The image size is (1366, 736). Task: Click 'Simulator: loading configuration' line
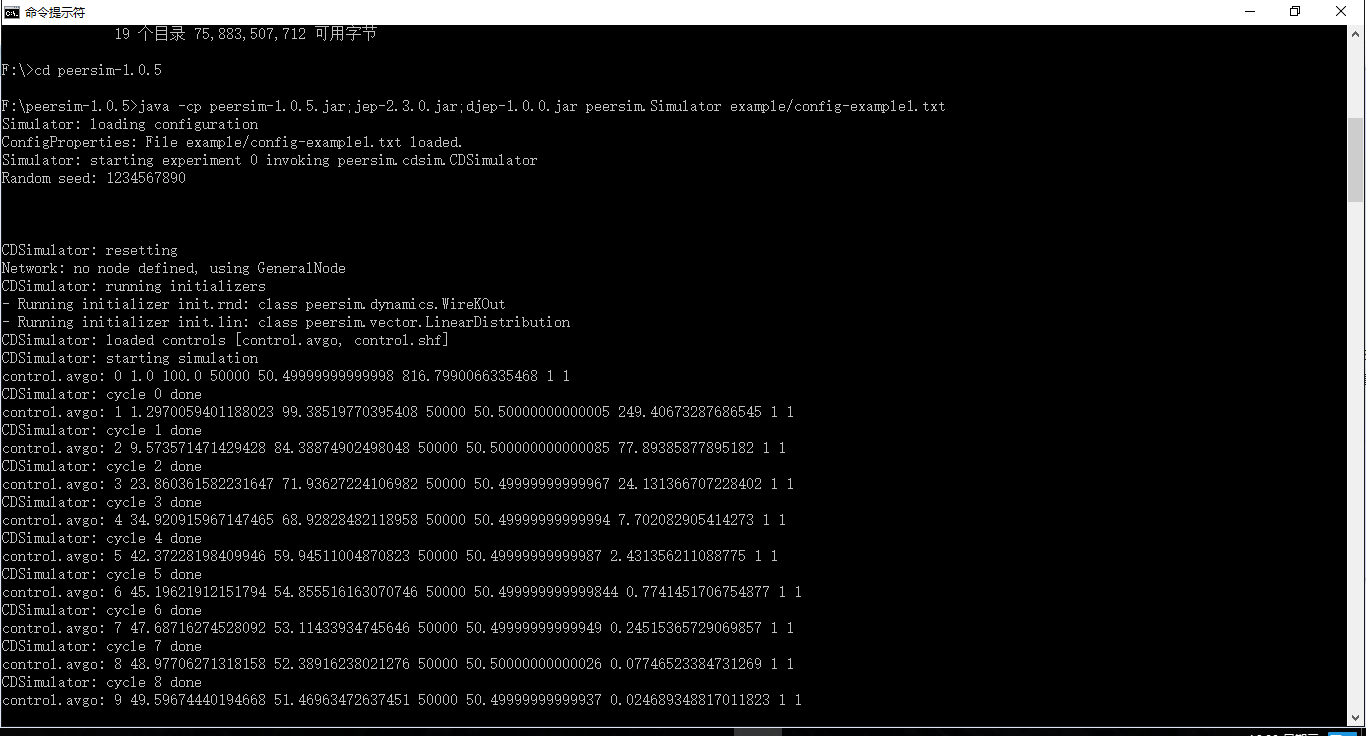(130, 124)
